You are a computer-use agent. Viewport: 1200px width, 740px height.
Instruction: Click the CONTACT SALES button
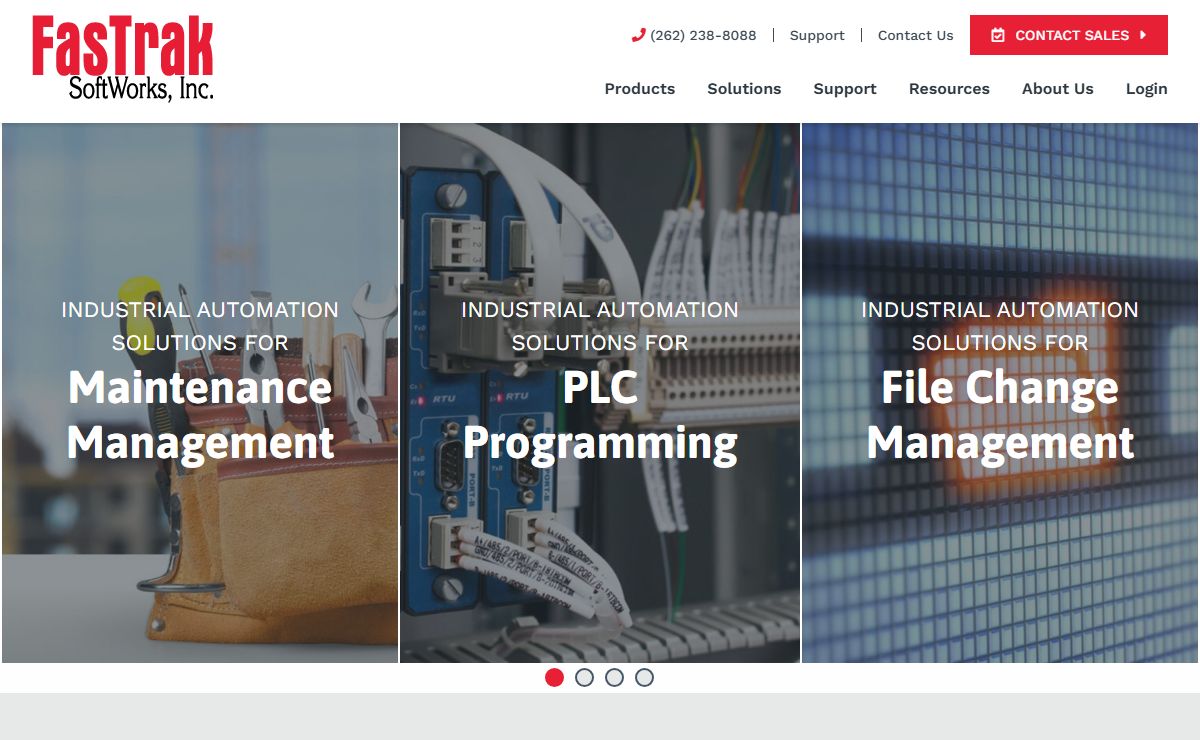tap(1069, 35)
